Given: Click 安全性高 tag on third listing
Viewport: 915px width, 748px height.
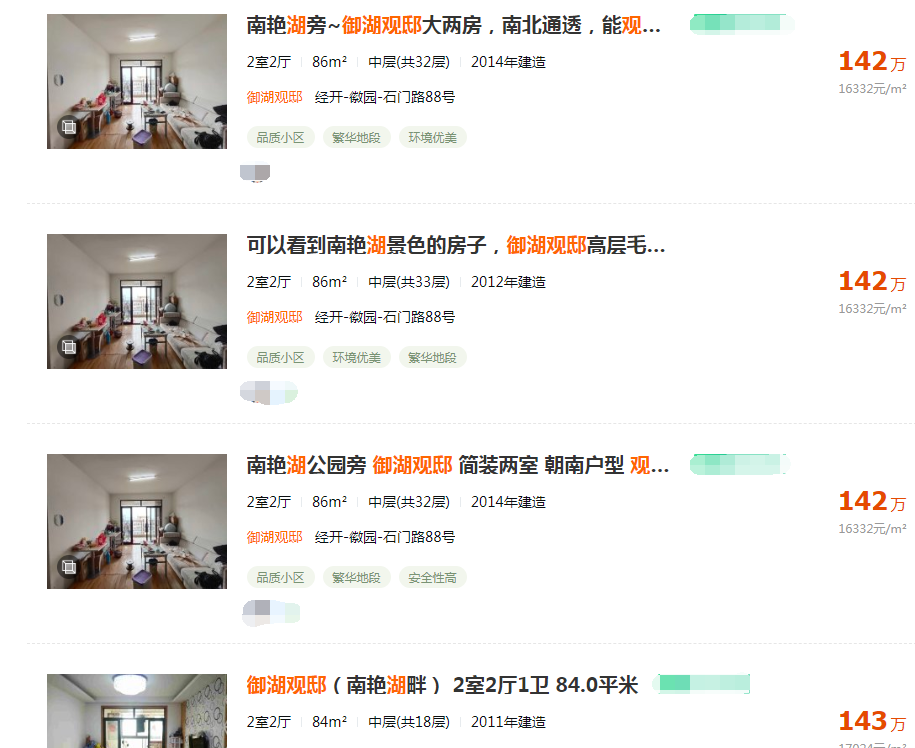Looking at the screenshot, I should (x=432, y=578).
